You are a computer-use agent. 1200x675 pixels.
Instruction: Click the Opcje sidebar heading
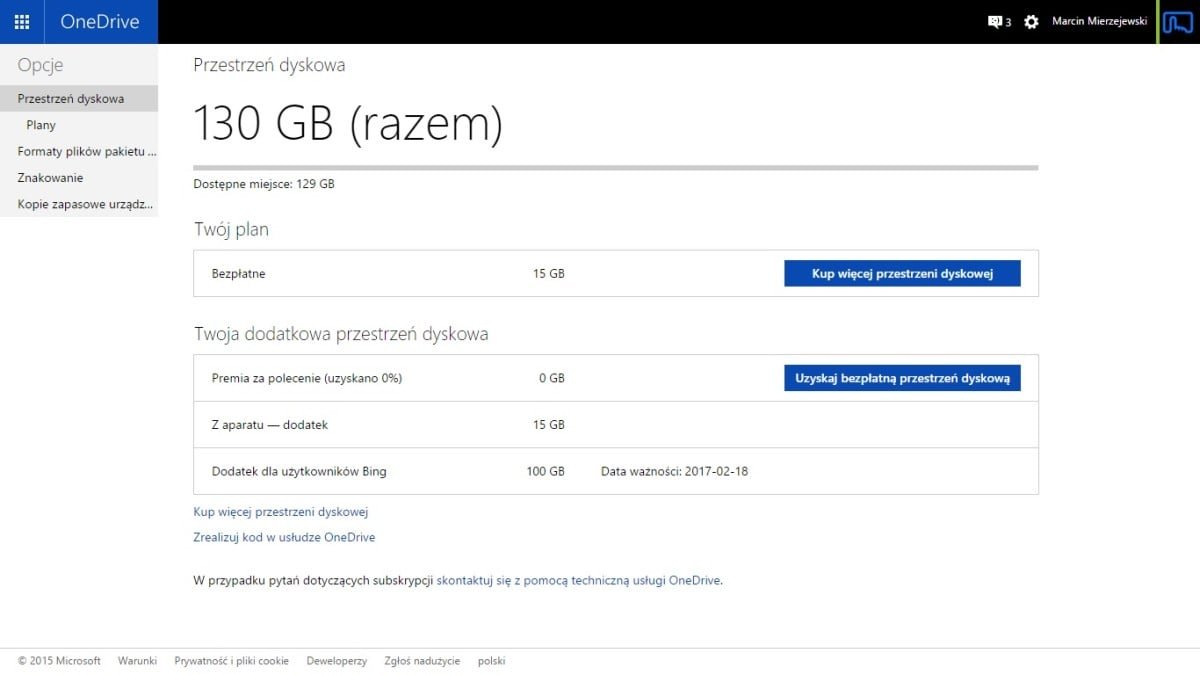click(x=40, y=65)
